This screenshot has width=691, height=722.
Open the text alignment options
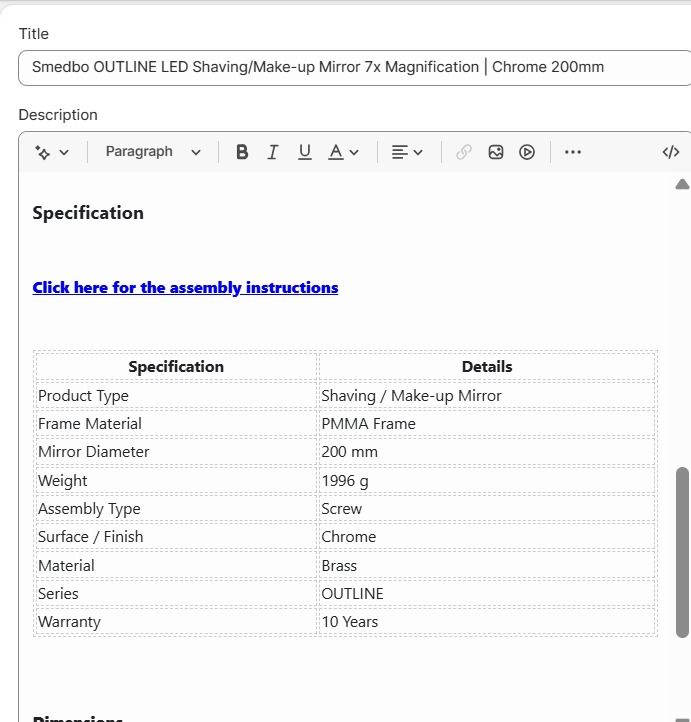pyautogui.click(x=400, y=152)
